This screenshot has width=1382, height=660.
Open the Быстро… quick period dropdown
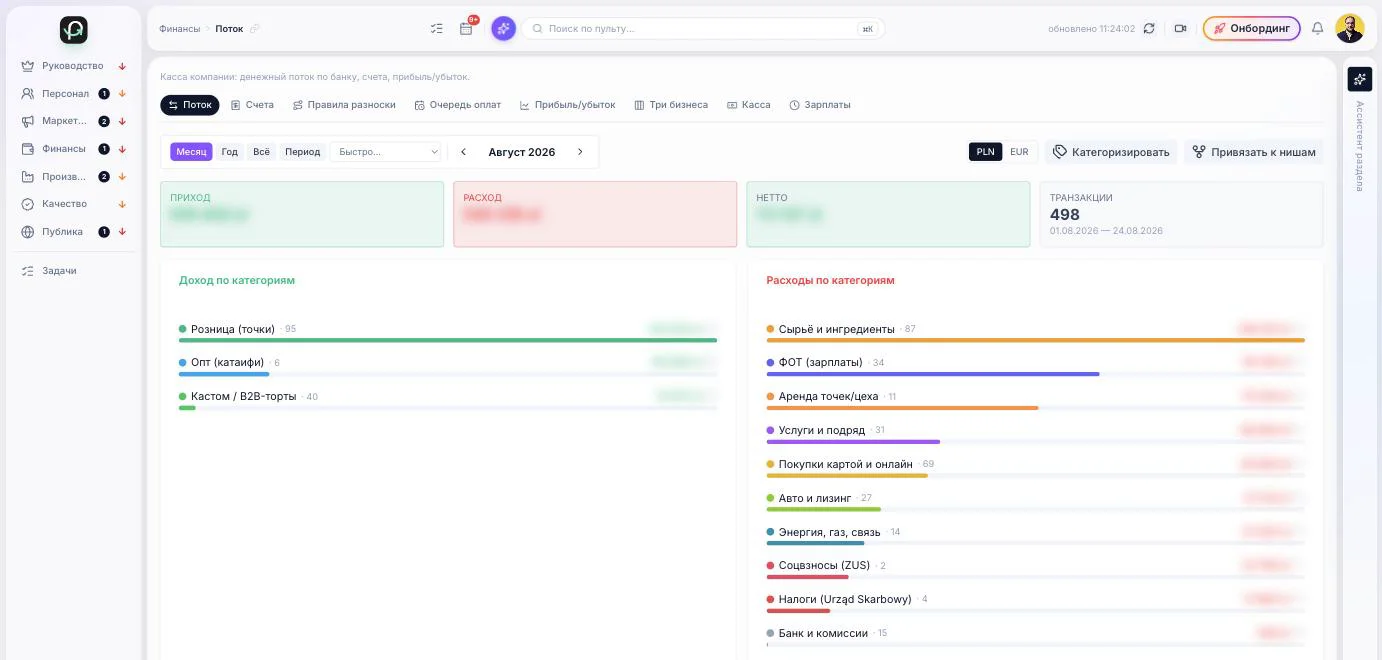[386, 152]
